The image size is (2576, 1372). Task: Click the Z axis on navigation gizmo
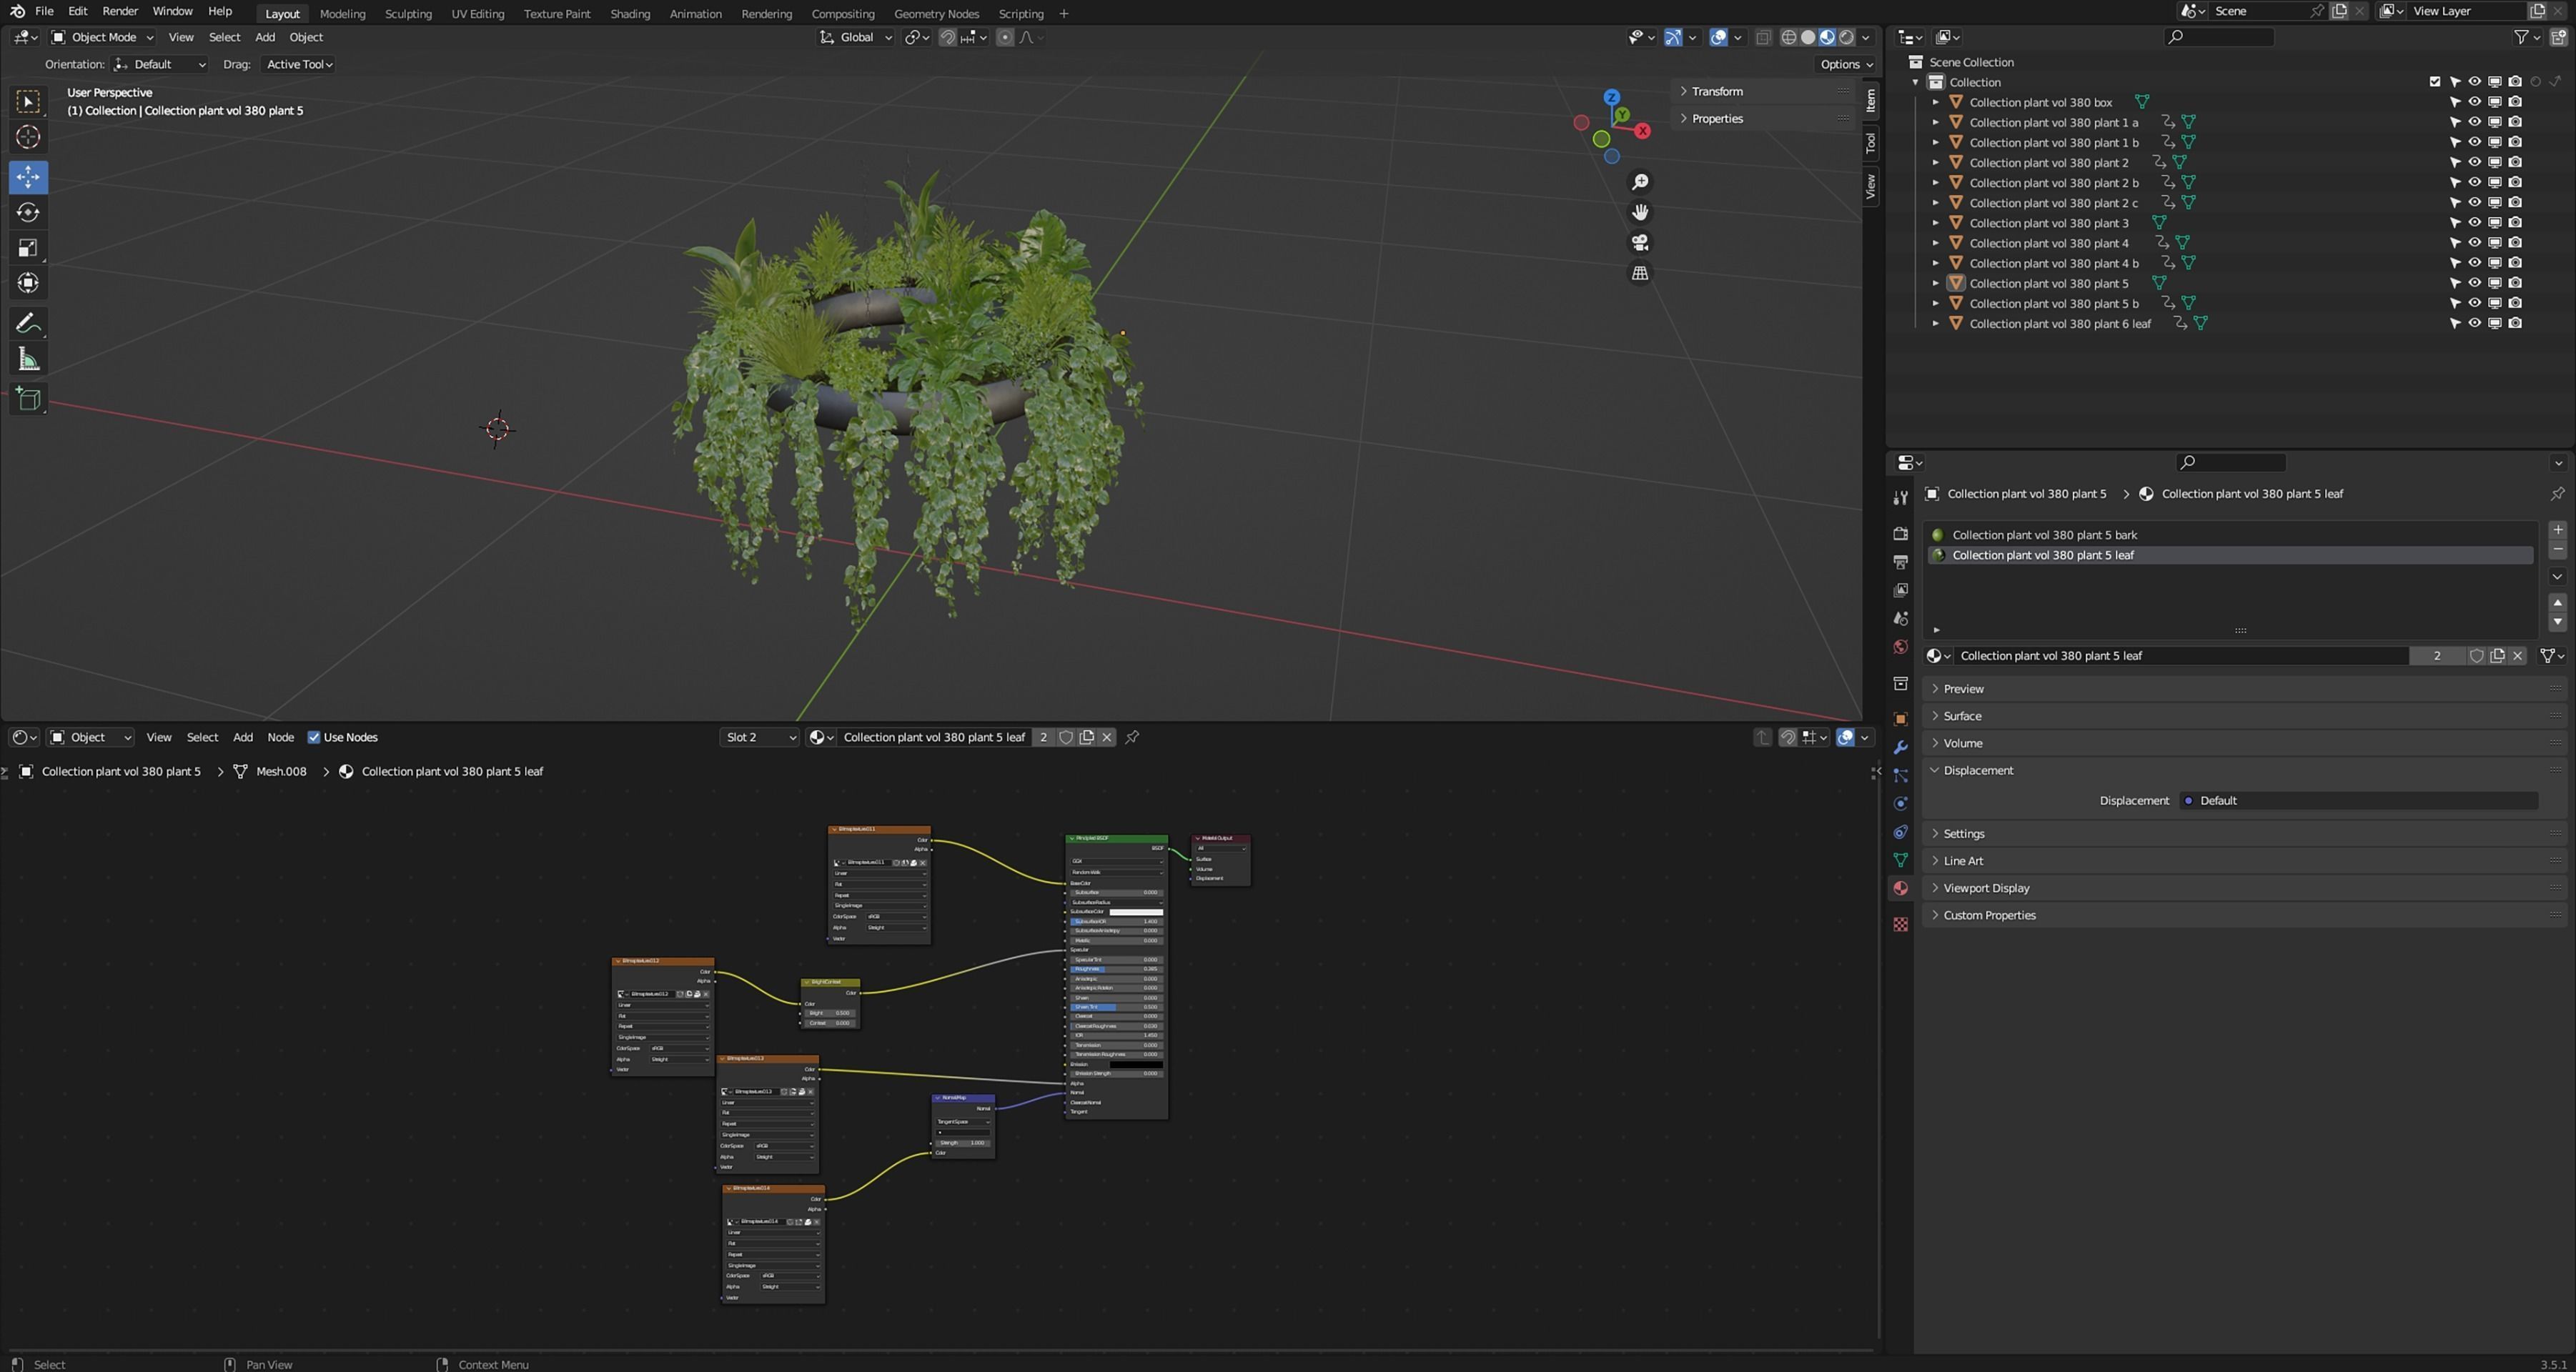[x=1611, y=97]
